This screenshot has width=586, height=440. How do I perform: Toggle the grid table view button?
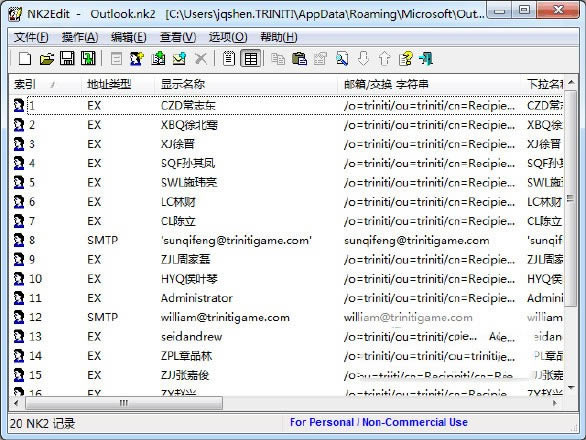[250, 59]
